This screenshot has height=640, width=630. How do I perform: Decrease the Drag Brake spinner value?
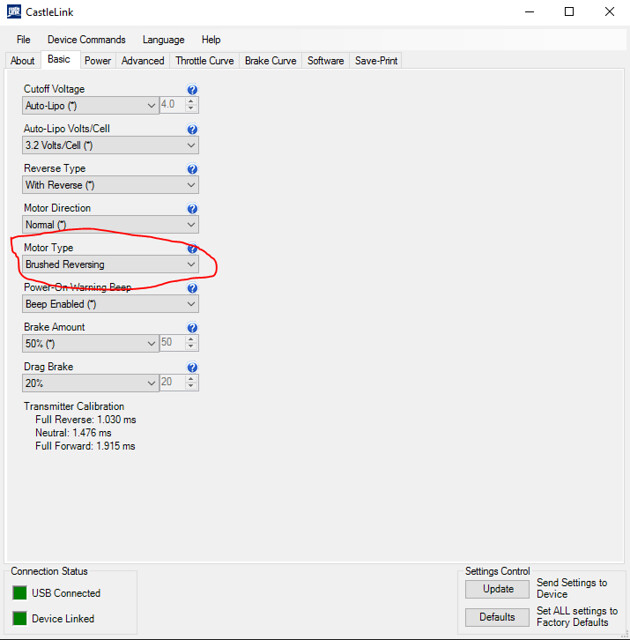click(x=191, y=386)
